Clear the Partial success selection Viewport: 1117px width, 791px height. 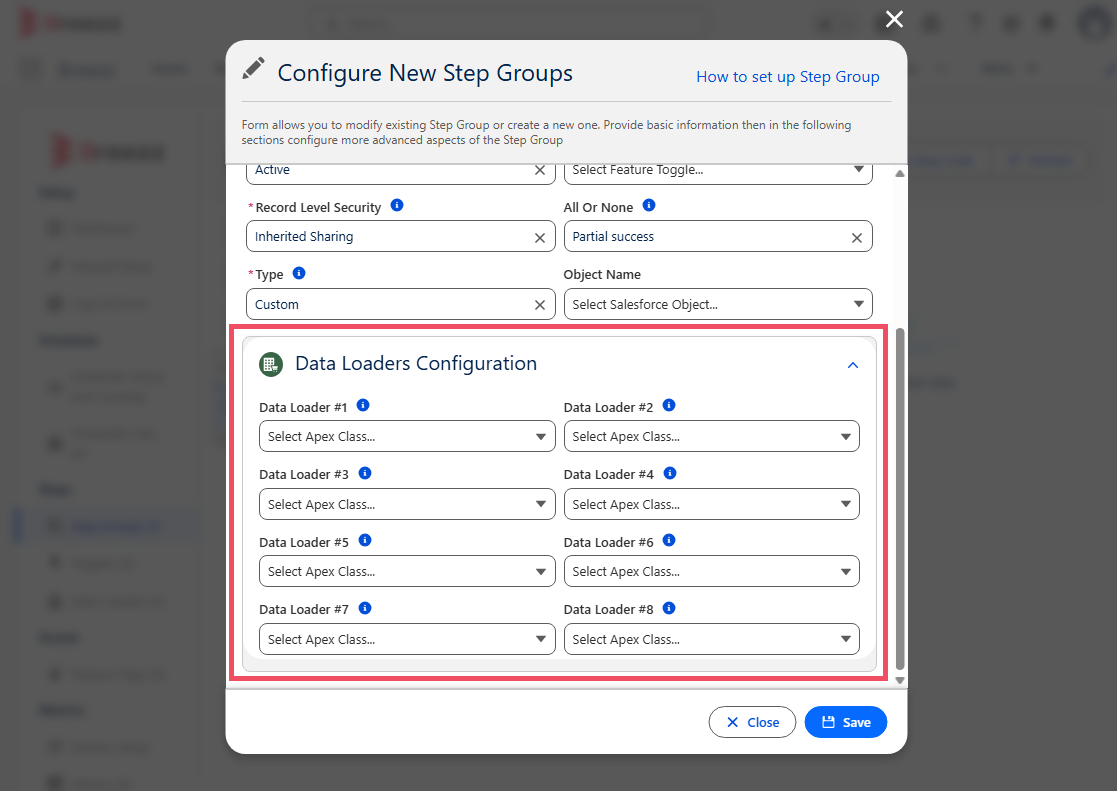[857, 238]
